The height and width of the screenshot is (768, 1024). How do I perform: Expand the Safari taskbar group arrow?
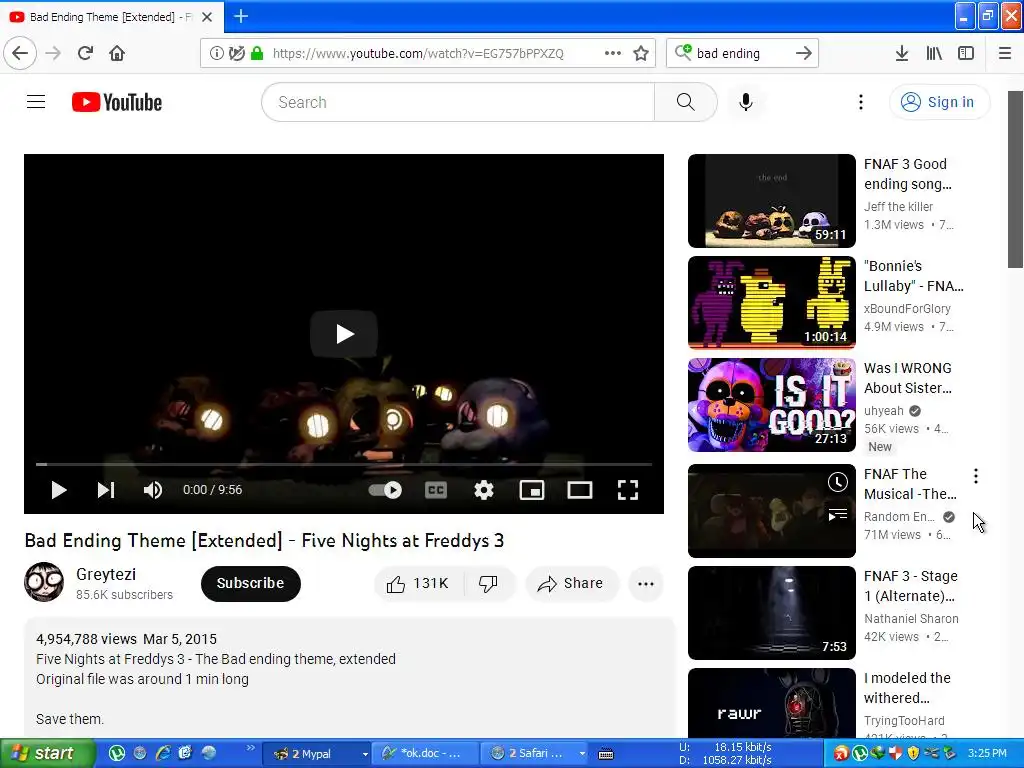(581, 754)
